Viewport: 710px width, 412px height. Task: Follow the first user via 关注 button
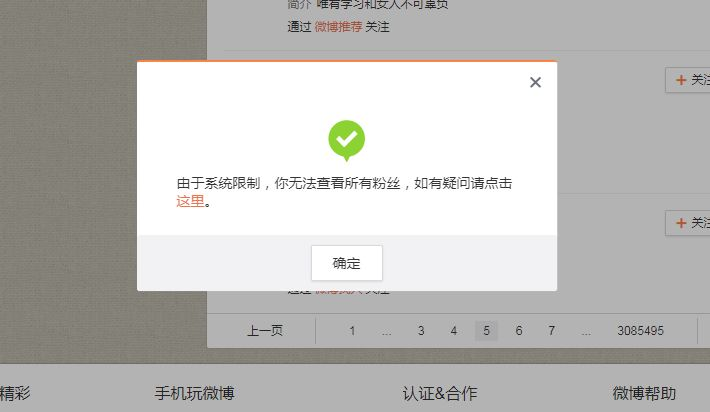687,80
